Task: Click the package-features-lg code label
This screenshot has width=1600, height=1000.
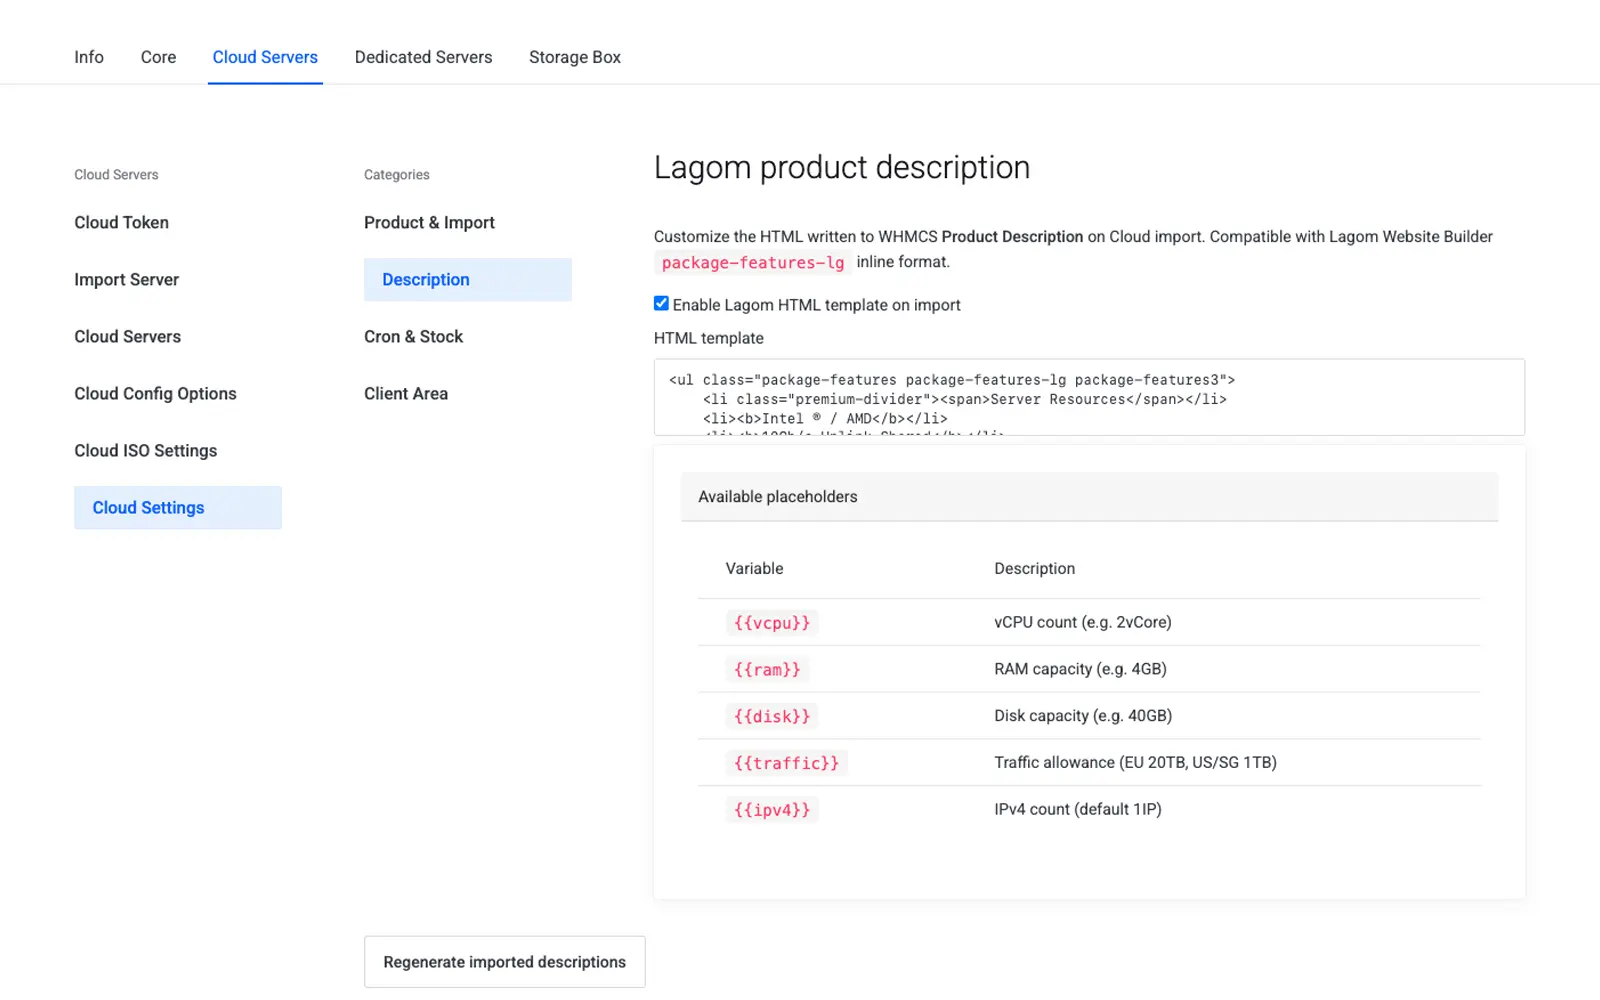Action: 753,263
